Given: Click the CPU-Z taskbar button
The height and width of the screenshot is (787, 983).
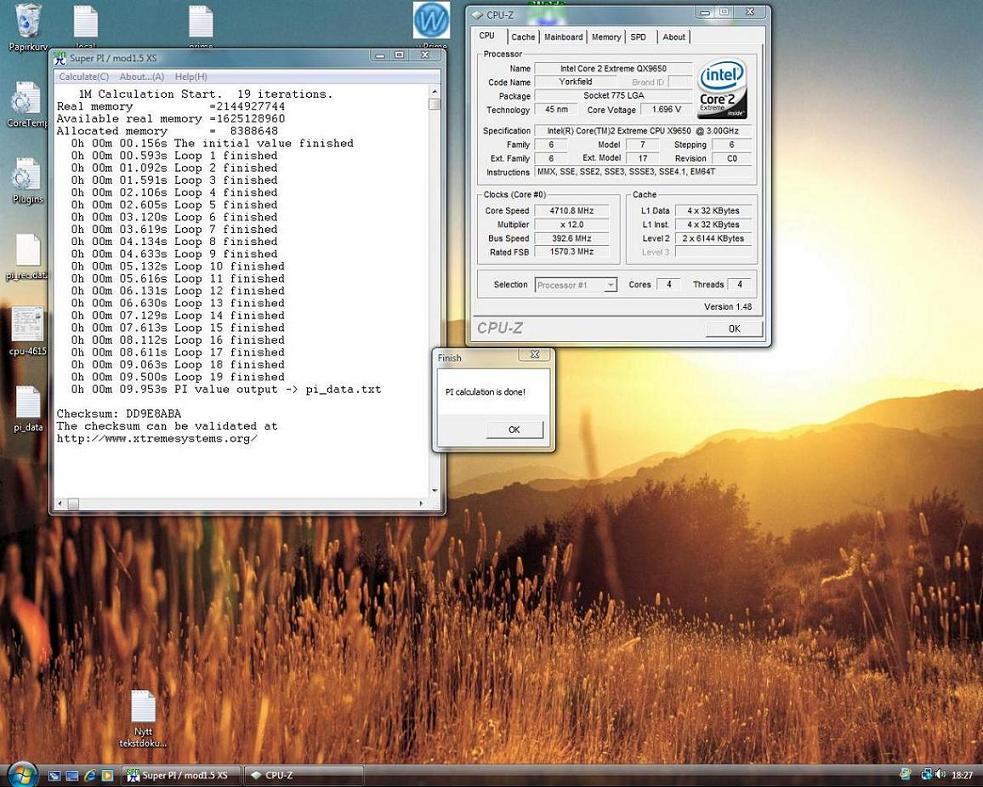Looking at the screenshot, I should (304, 776).
